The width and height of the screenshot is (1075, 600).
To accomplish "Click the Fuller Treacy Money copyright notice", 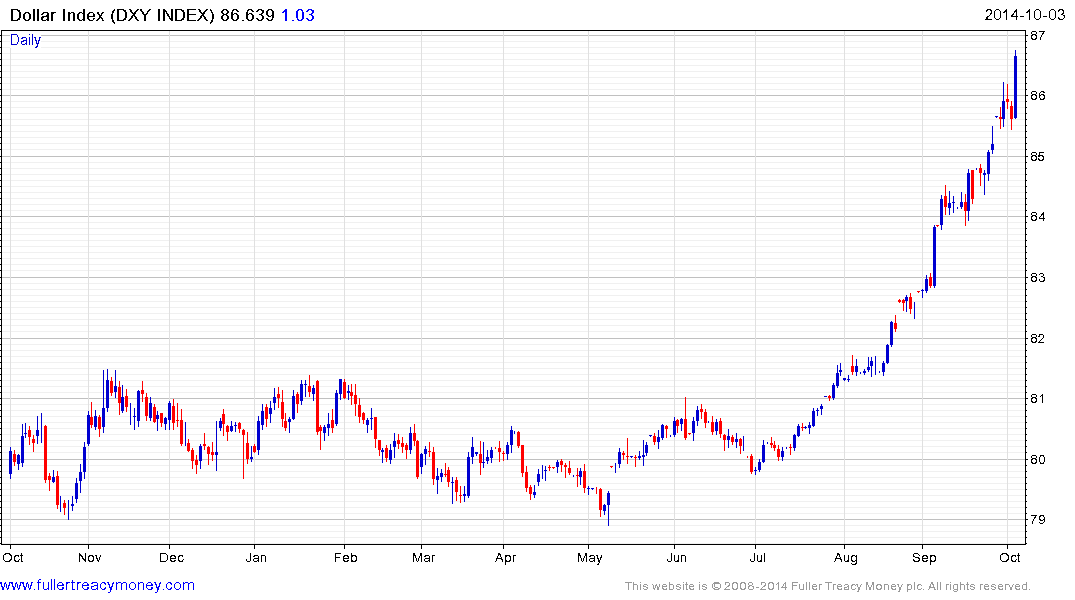I will pos(828,586).
